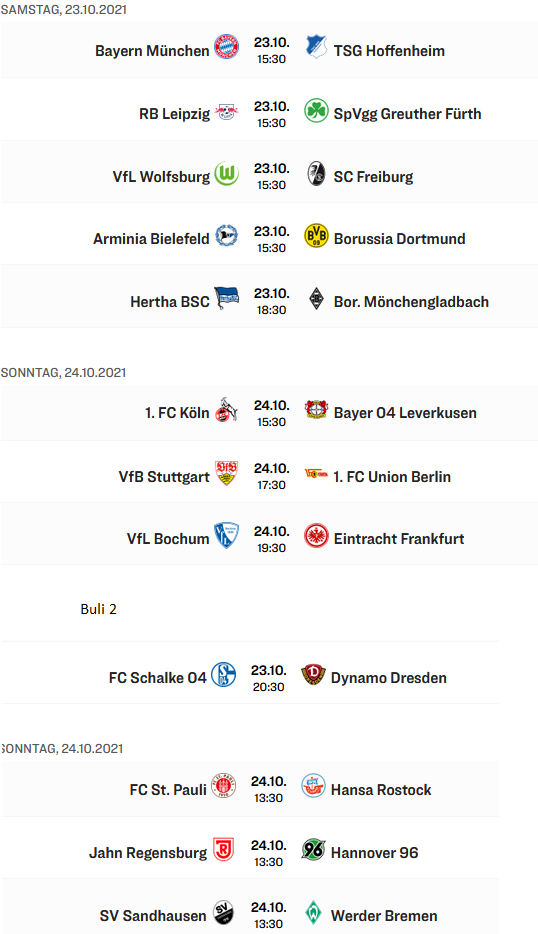Click the Bayern München club logo
Screen dimensions: 538x934
[x=226, y=46]
